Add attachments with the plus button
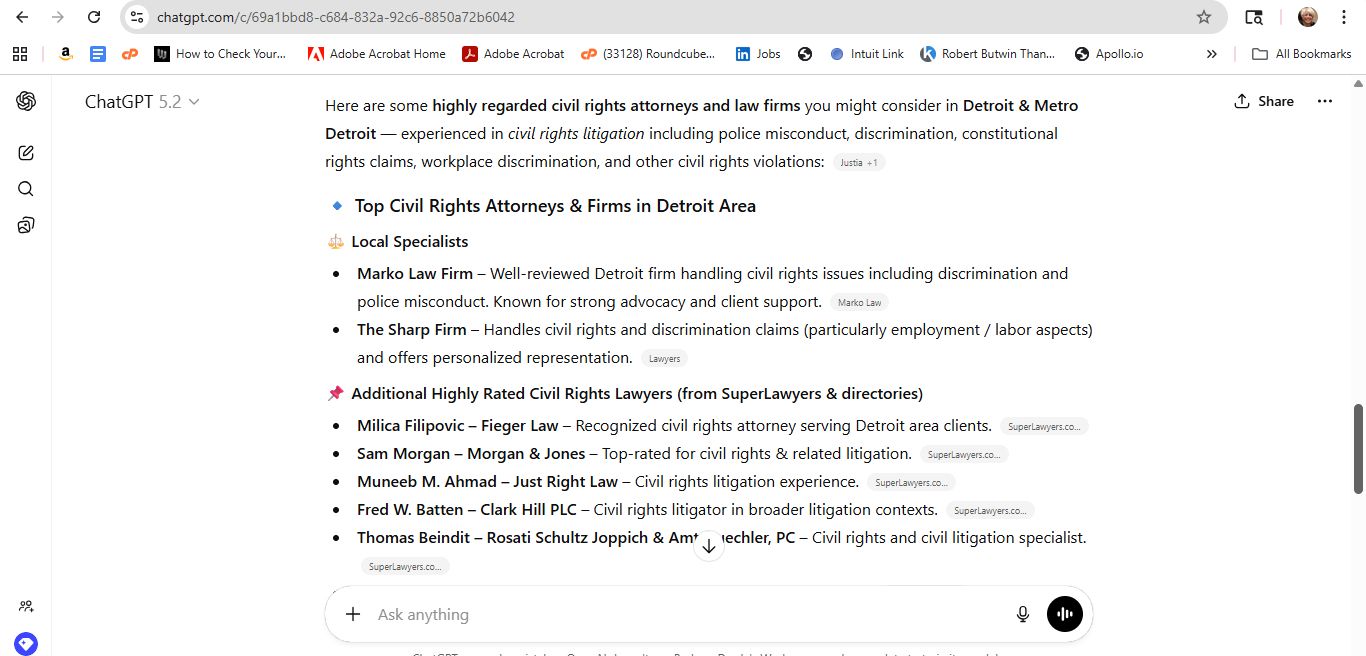1366x656 pixels. pos(352,614)
